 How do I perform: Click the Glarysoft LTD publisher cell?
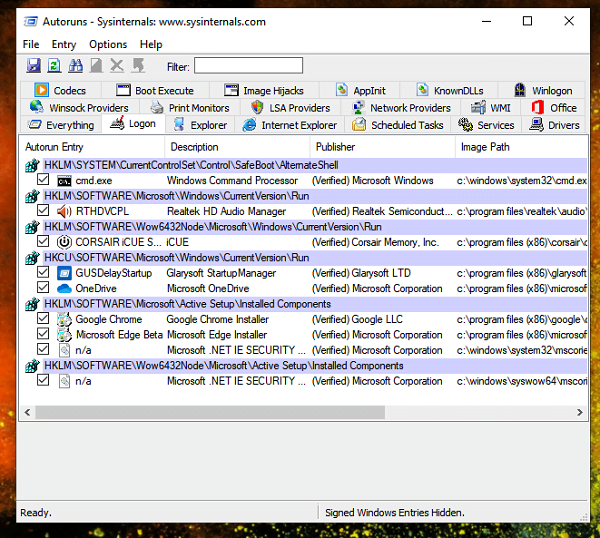point(361,273)
